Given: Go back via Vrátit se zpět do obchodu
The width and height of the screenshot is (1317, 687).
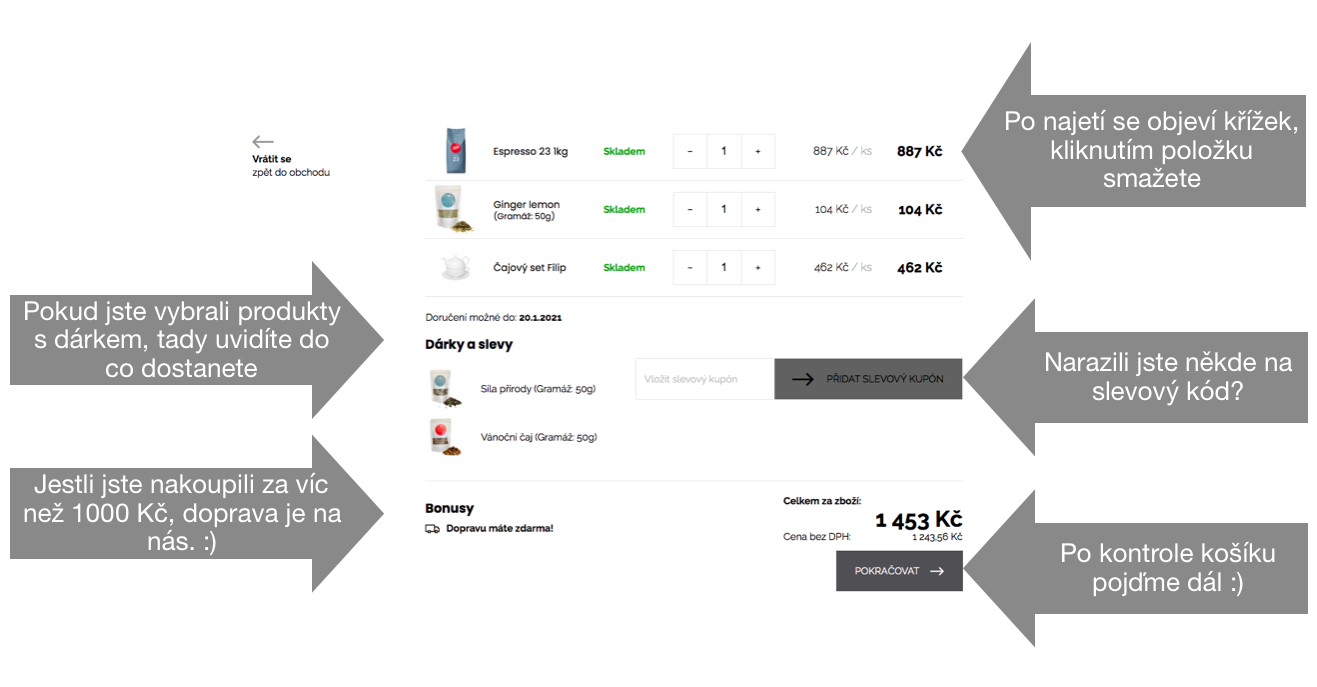Looking at the screenshot, I should [x=290, y=165].
